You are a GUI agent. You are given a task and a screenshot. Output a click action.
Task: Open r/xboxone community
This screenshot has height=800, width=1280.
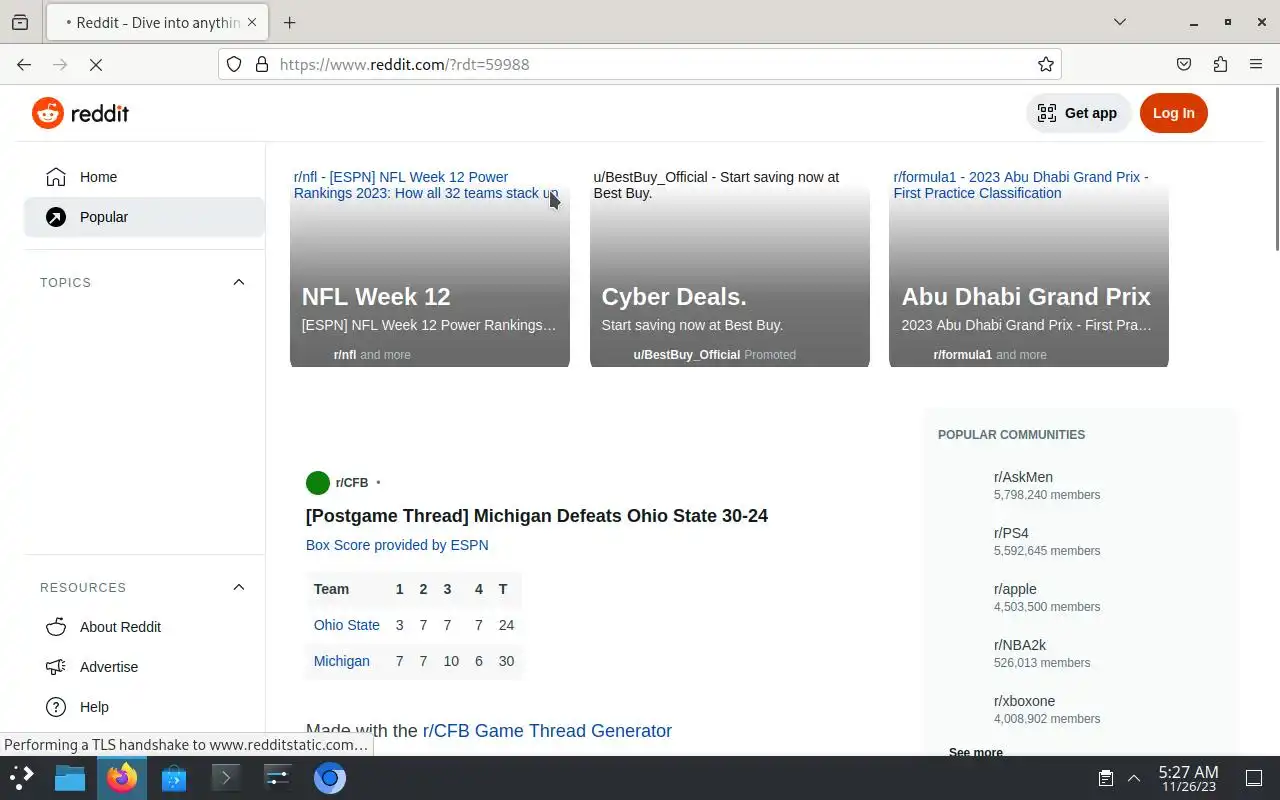(x=1024, y=701)
